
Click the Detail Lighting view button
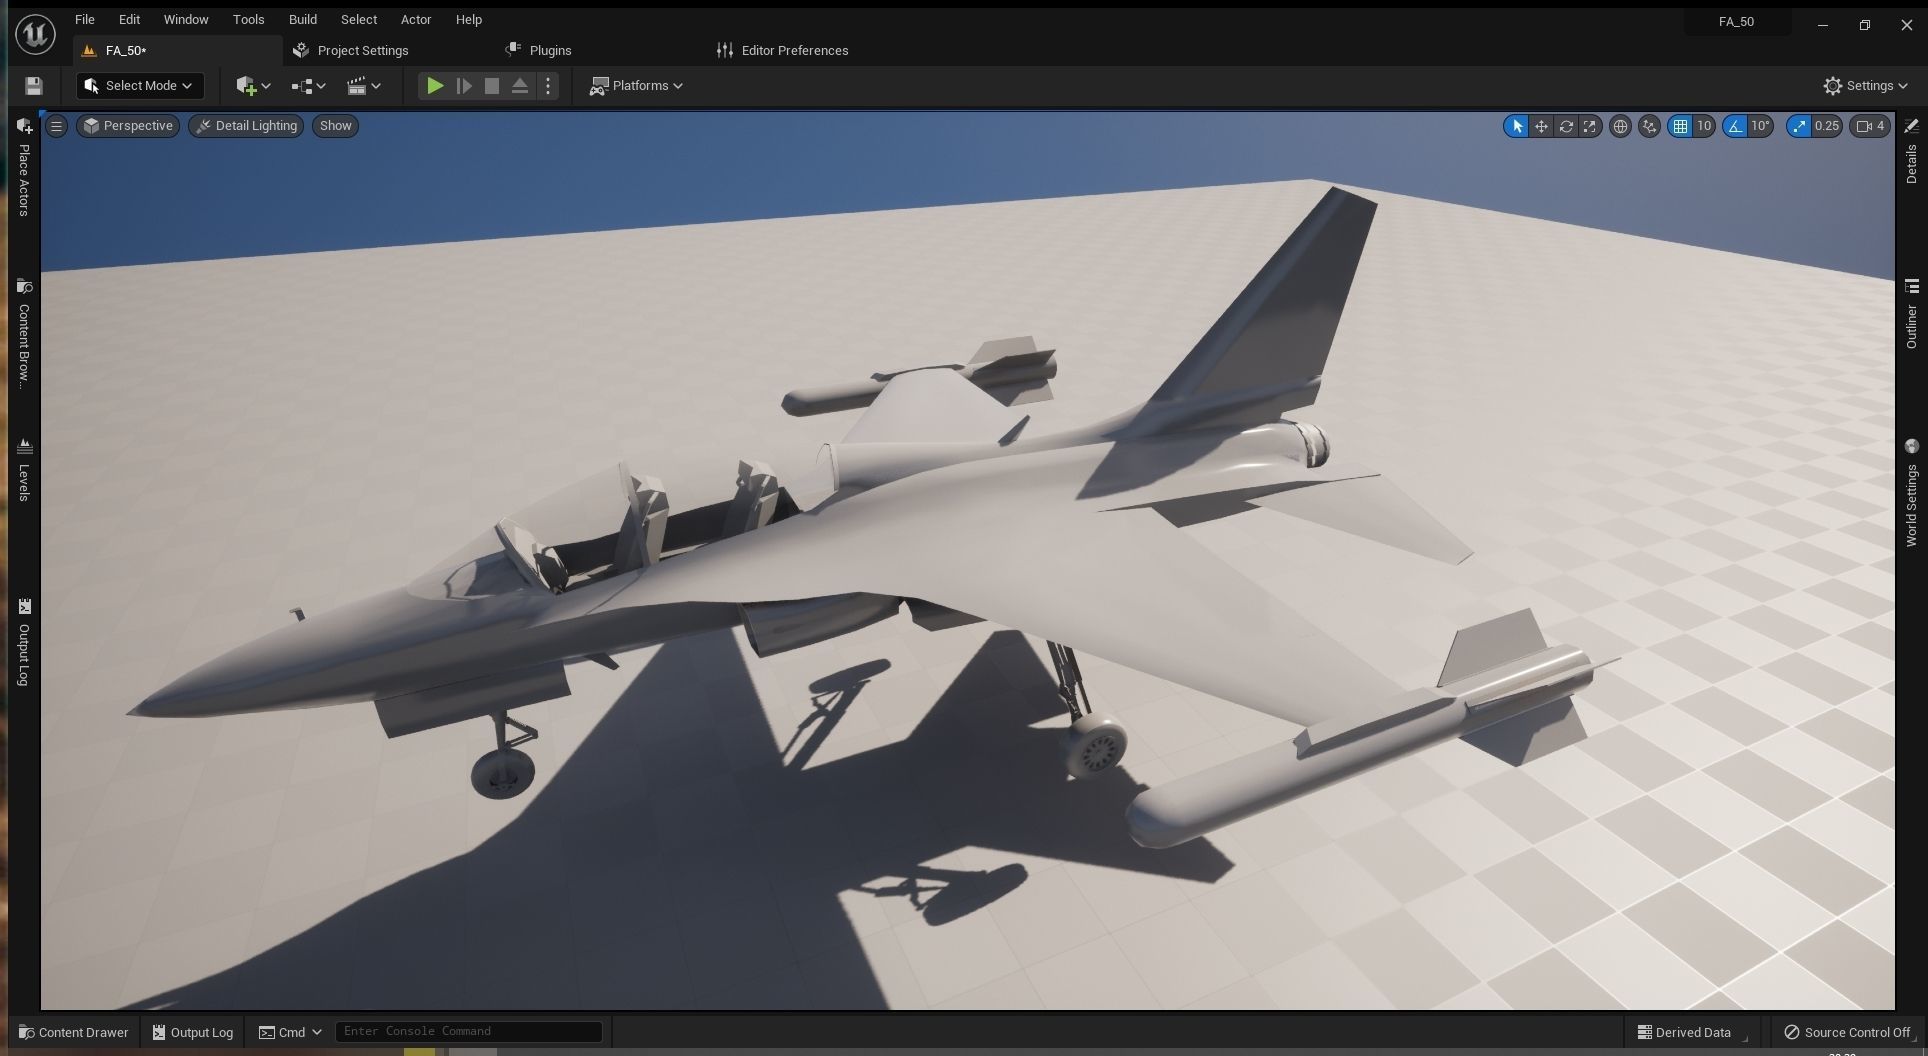[246, 126]
